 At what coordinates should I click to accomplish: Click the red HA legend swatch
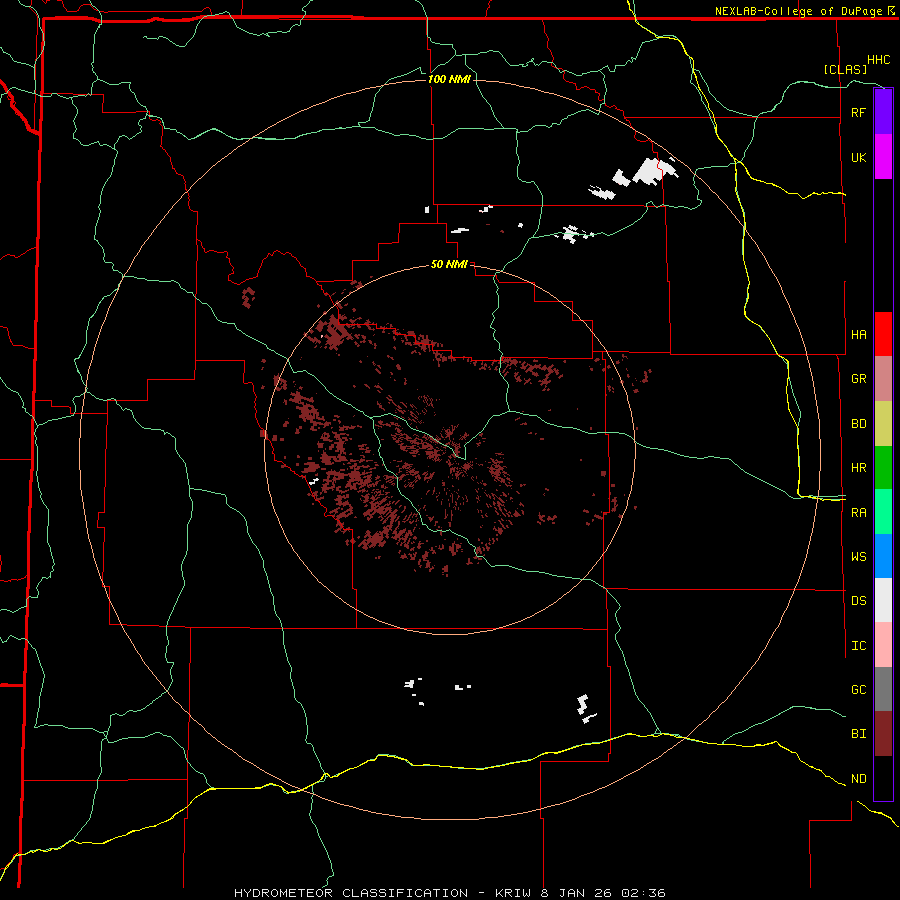[883, 334]
